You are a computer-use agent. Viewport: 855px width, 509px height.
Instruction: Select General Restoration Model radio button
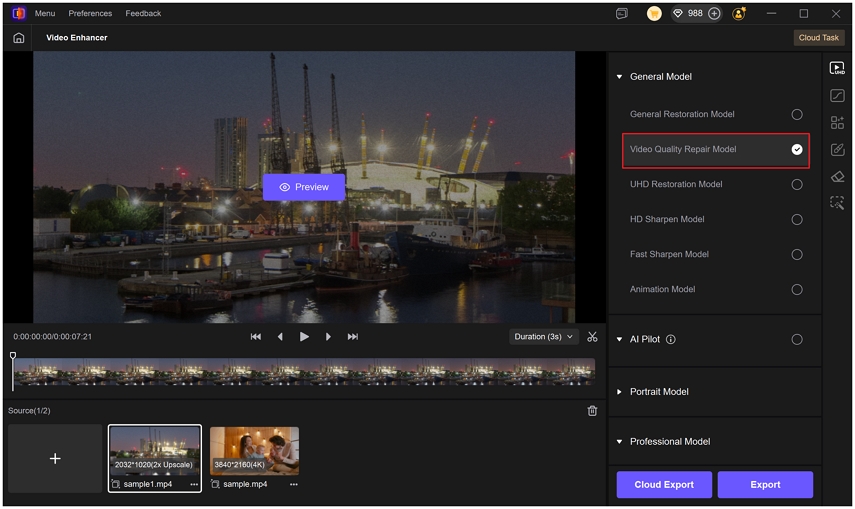[x=797, y=115]
